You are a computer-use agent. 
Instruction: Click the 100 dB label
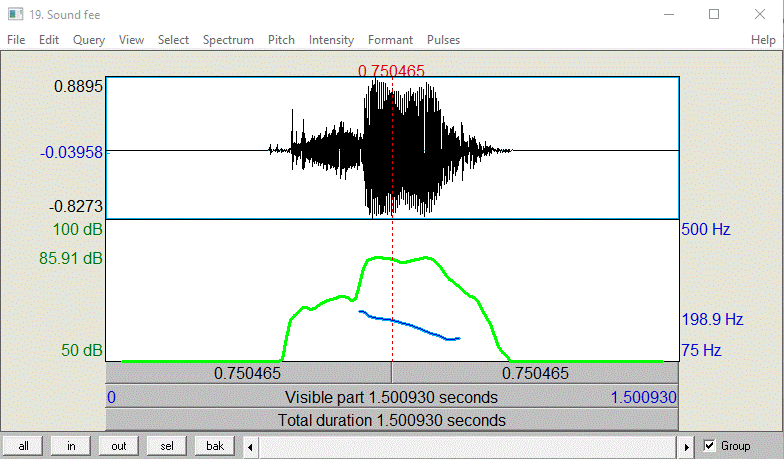pyautogui.click(x=78, y=230)
